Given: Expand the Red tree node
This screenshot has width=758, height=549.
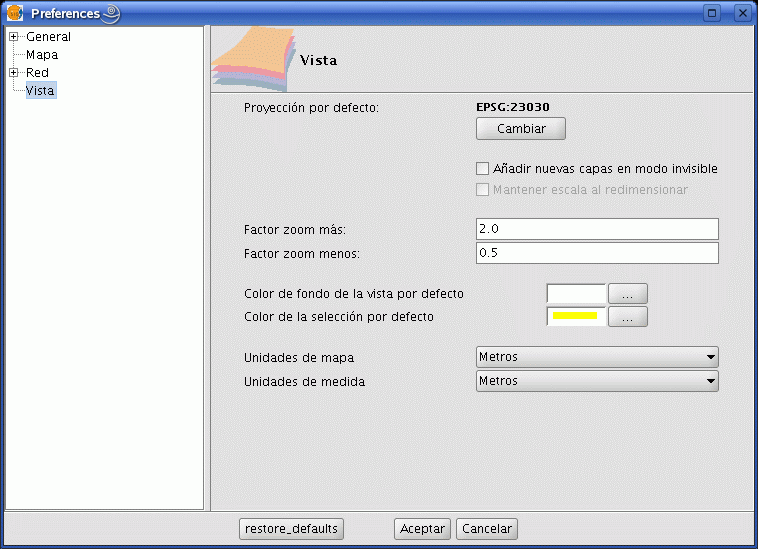Looking at the screenshot, I should [x=14, y=72].
